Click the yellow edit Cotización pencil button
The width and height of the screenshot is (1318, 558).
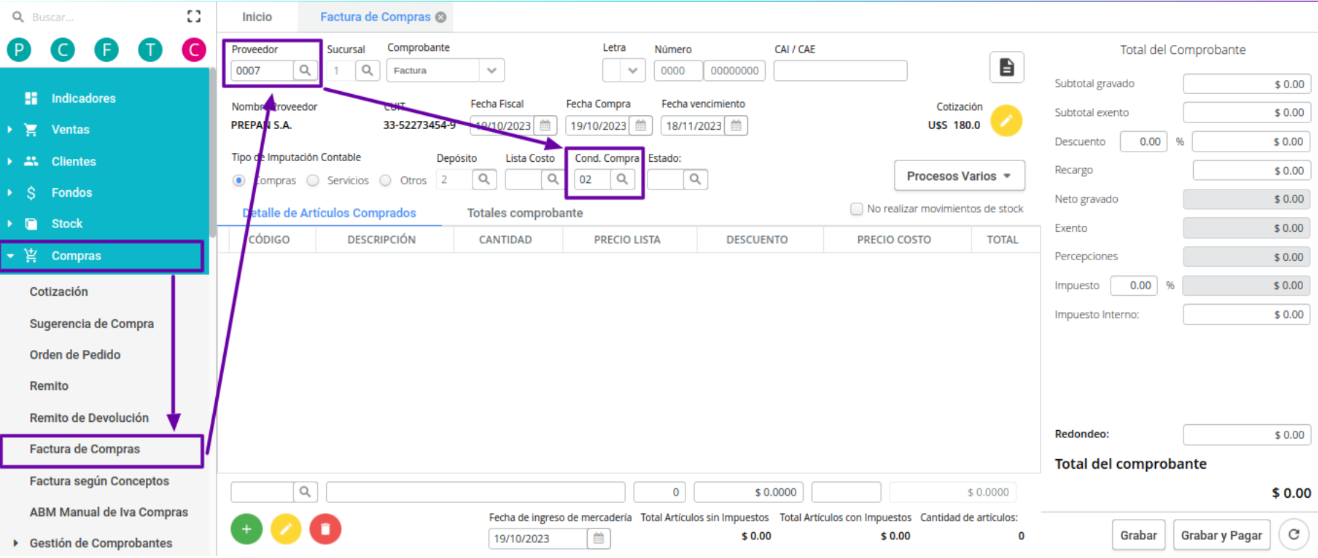[x=1007, y=121]
